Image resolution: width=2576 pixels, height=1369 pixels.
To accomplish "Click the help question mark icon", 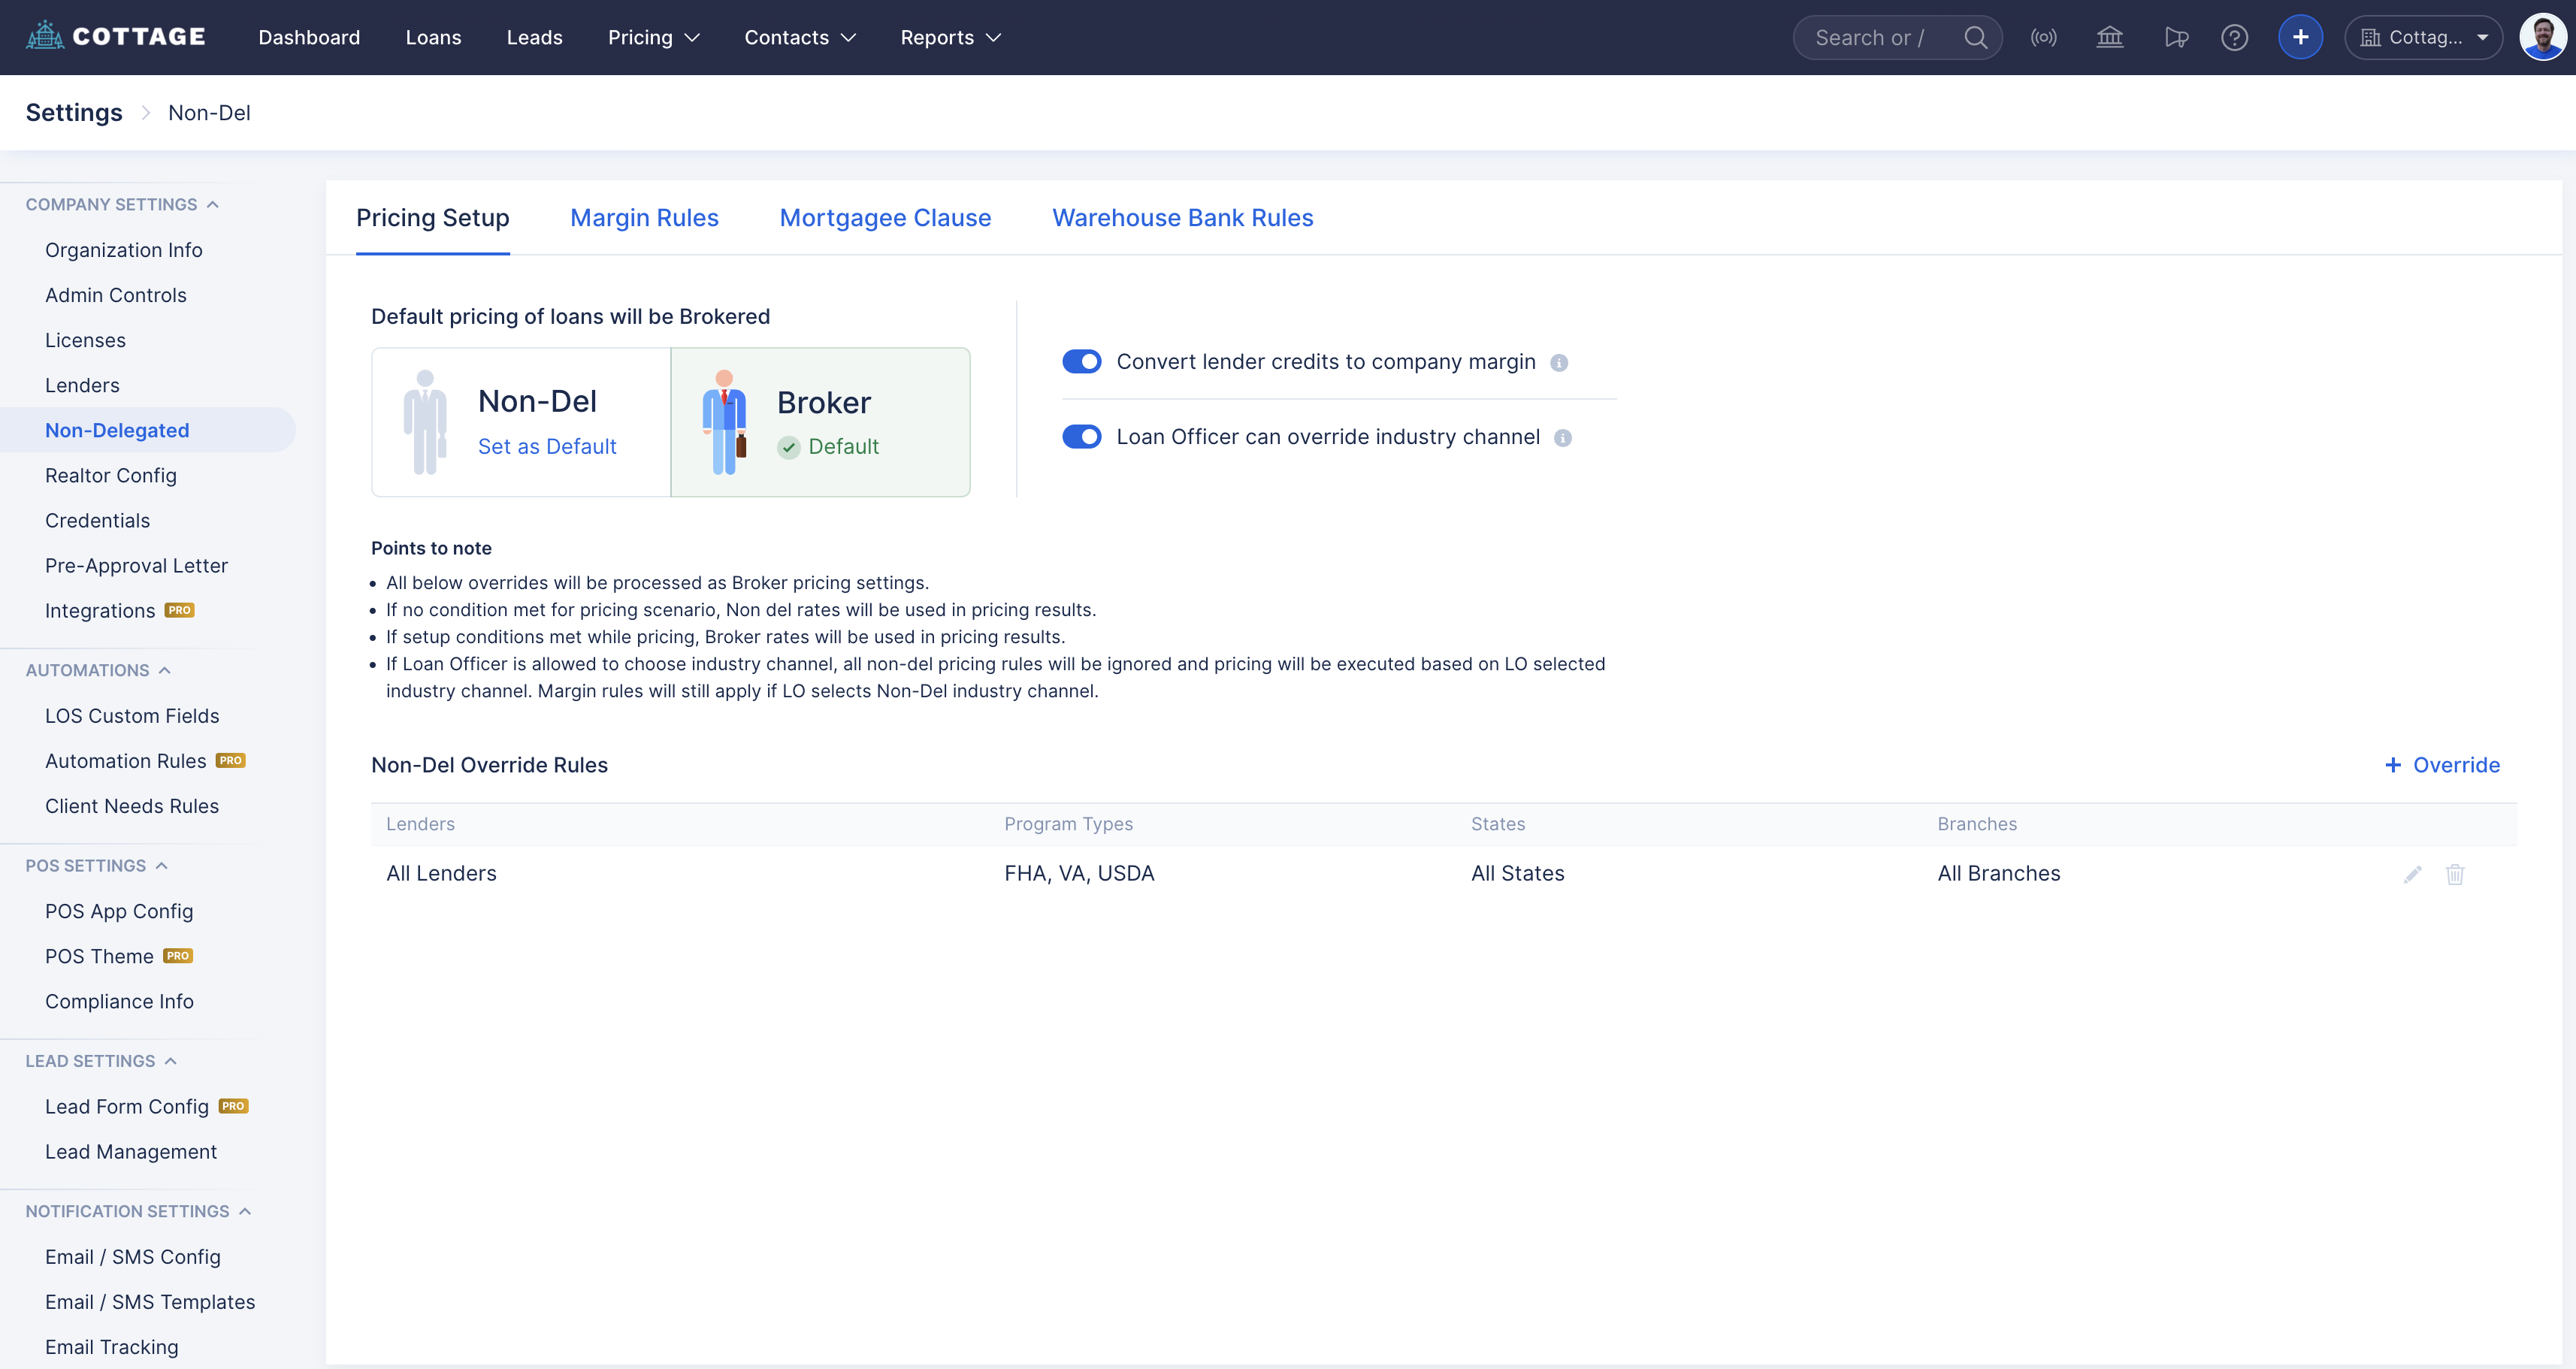I will 2234,37.
